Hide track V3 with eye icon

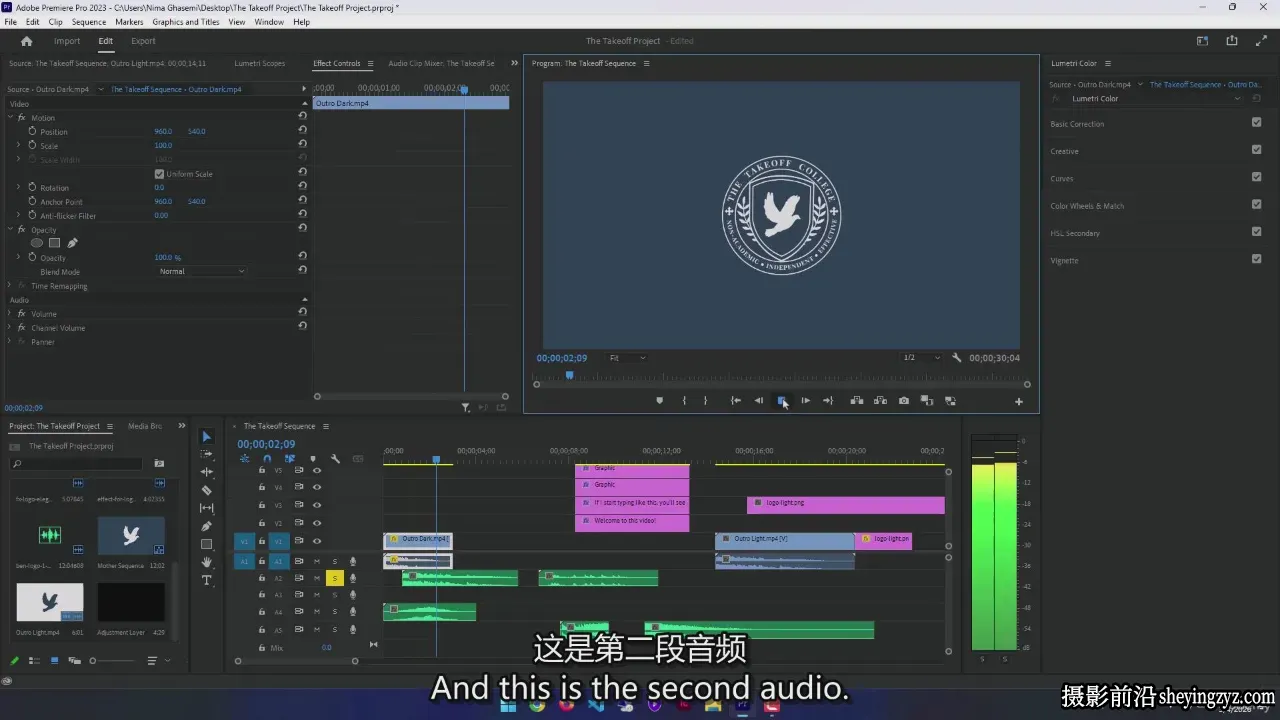[x=317, y=505]
